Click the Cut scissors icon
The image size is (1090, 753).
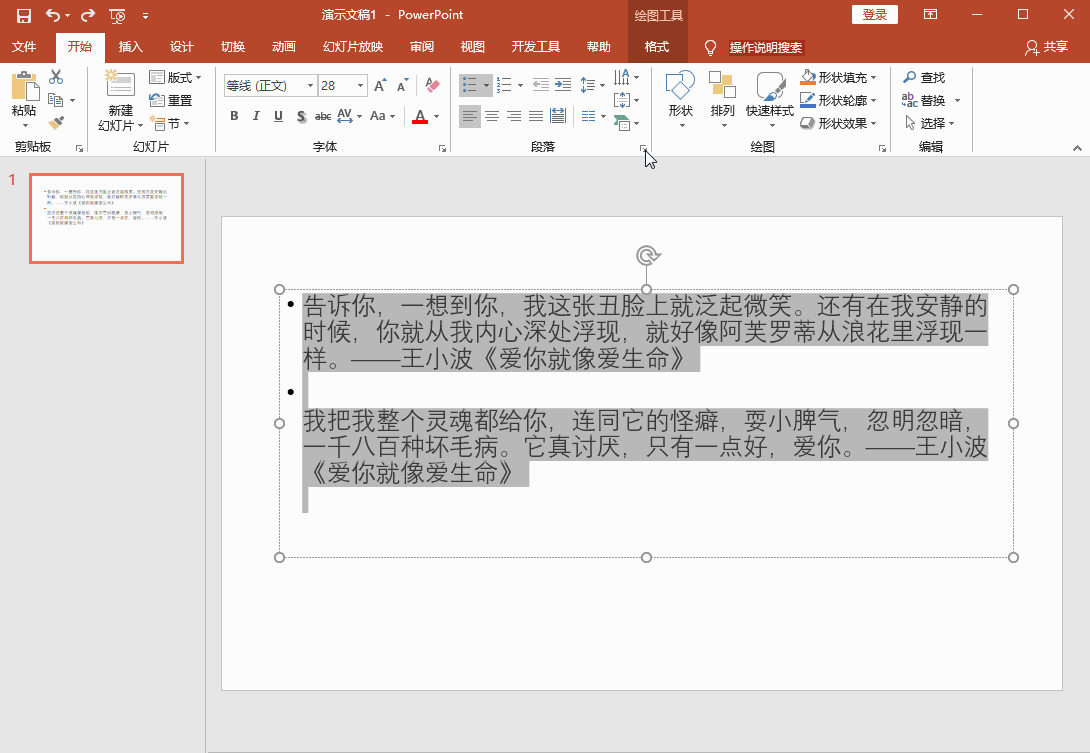[56, 77]
